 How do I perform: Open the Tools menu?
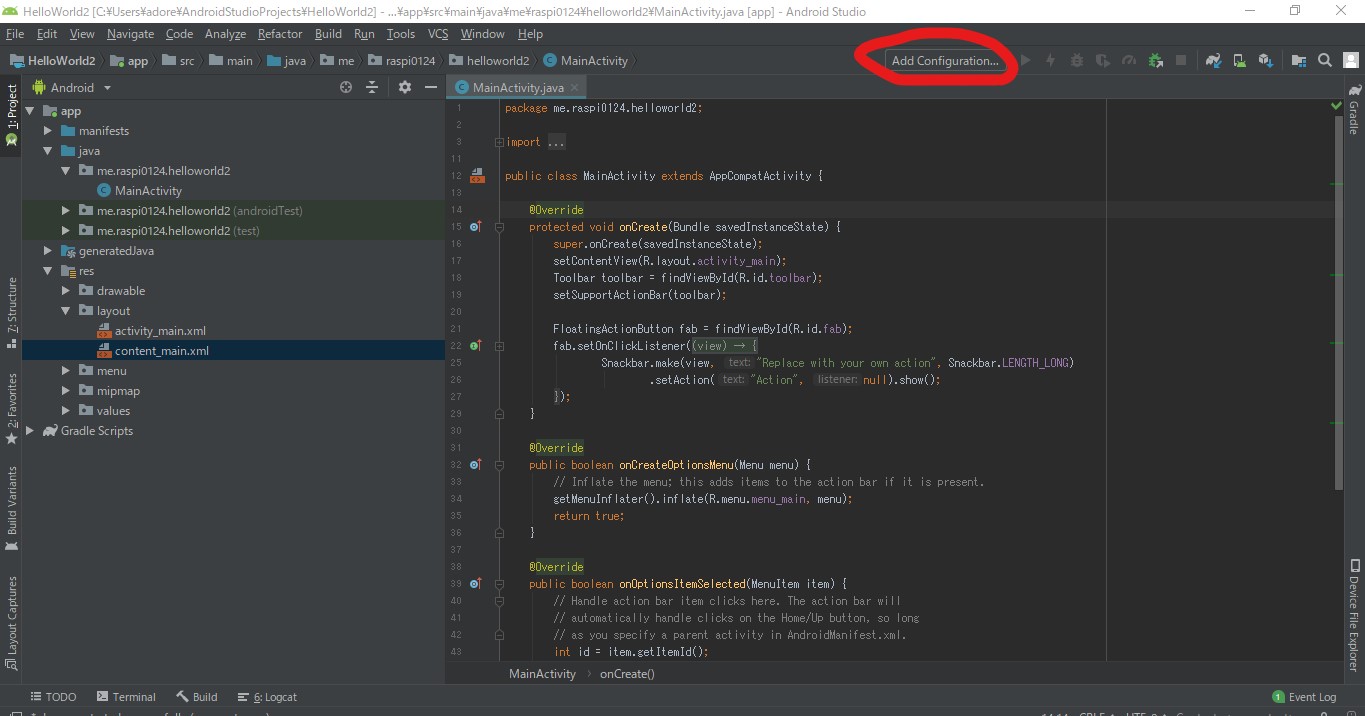click(400, 34)
